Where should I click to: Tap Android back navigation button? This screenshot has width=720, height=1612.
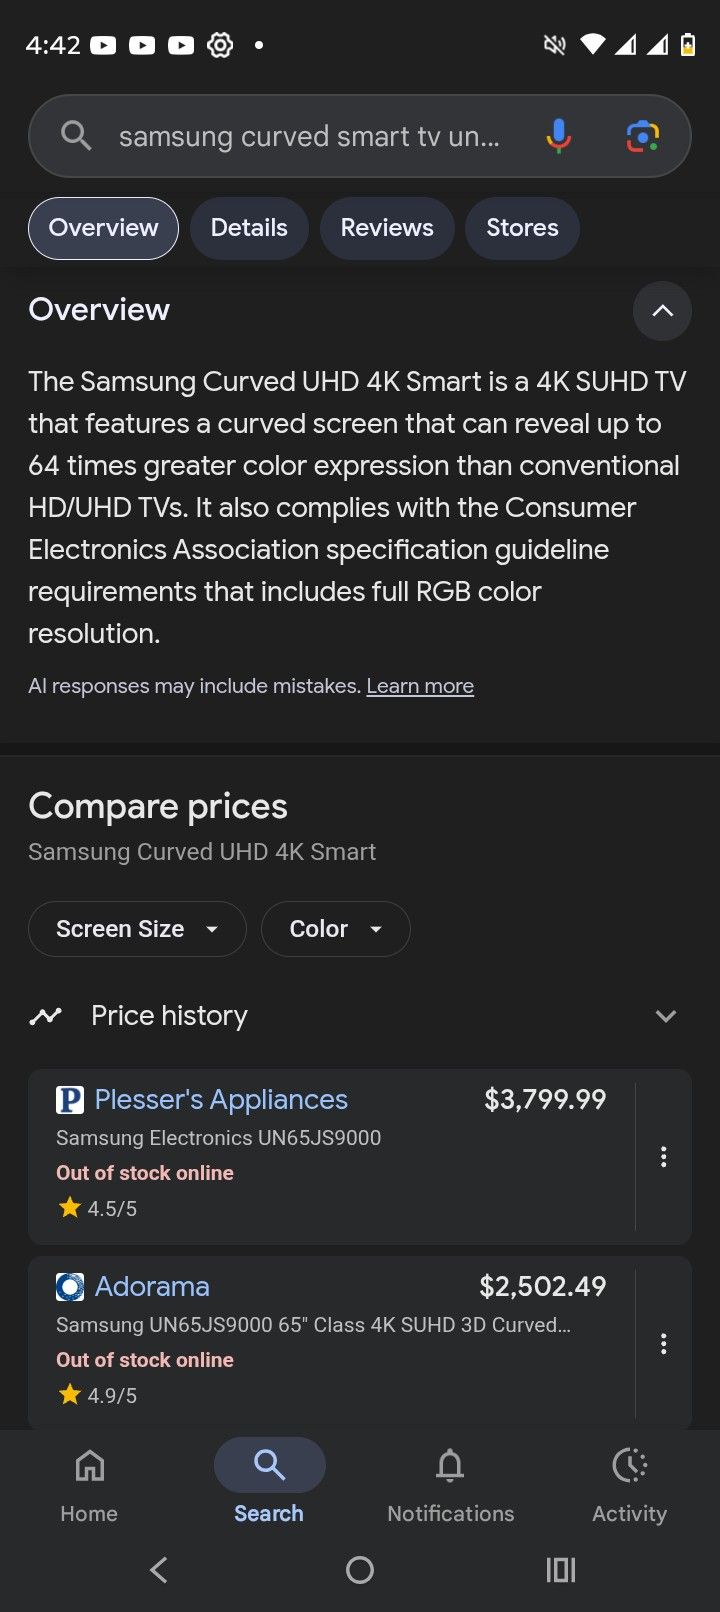(158, 1570)
